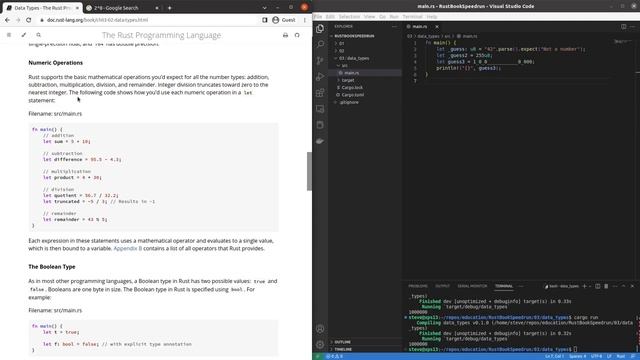Viewport: 640px width, 360px height.
Task: Print the Rust book page
Action: pos(285,35)
